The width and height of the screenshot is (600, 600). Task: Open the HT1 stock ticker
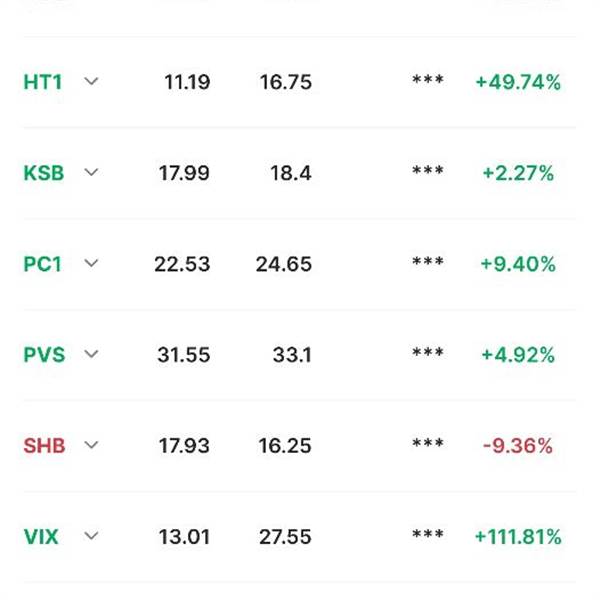[x=42, y=82]
